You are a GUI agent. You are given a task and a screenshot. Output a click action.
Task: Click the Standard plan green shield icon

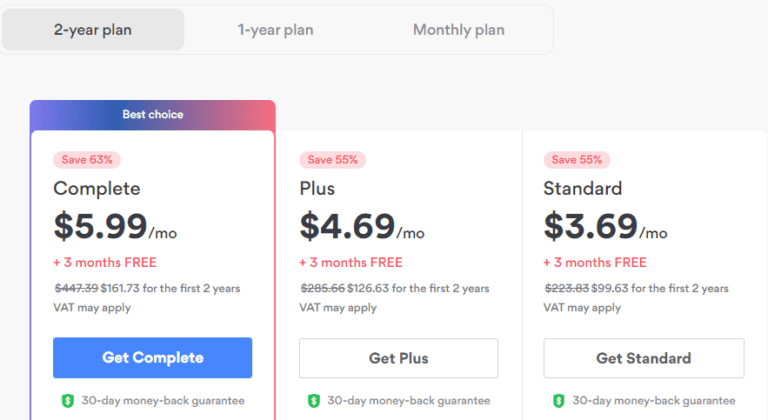coord(557,400)
